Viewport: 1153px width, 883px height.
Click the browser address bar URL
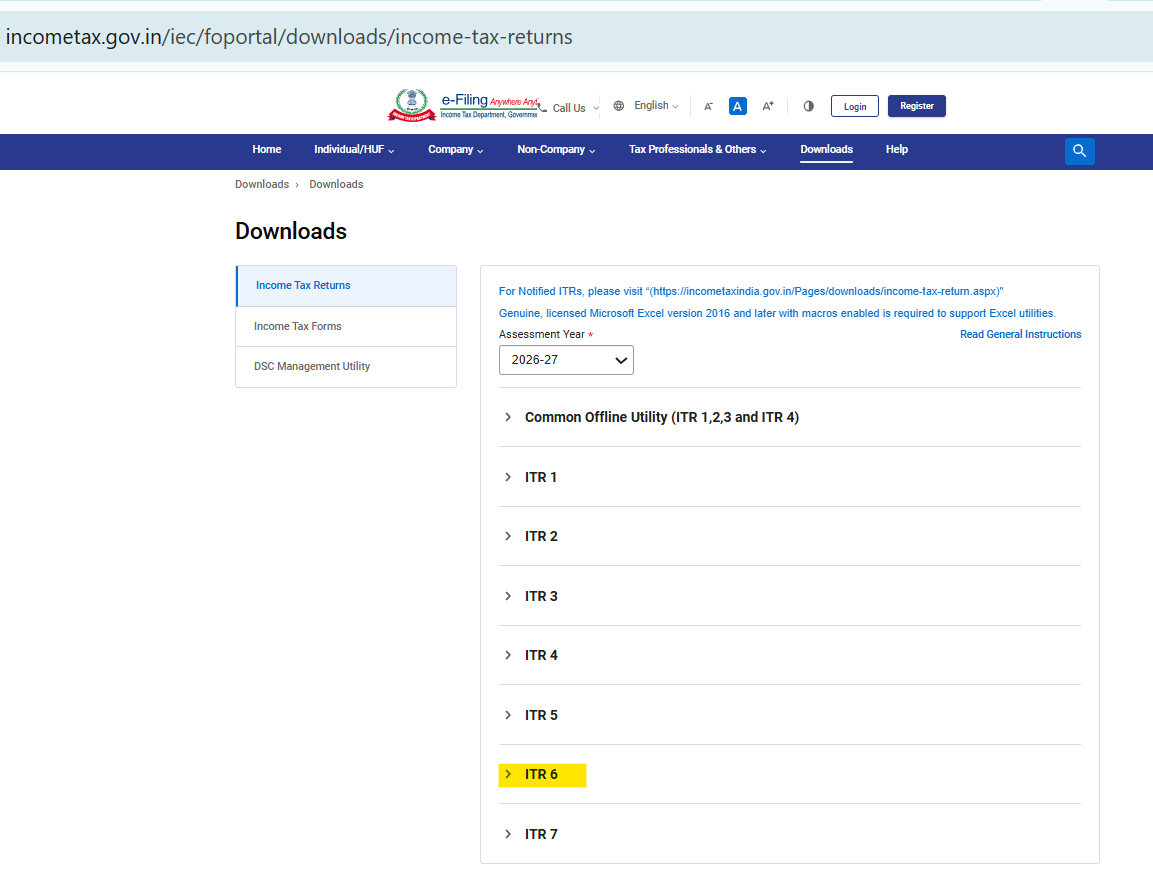click(x=289, y=37)
